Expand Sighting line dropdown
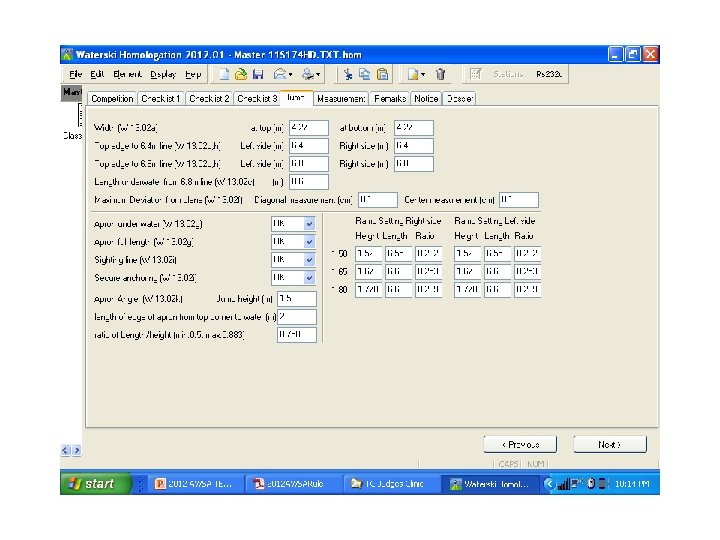The height and width of the screenshot is (540, 720). coord(309,259)
